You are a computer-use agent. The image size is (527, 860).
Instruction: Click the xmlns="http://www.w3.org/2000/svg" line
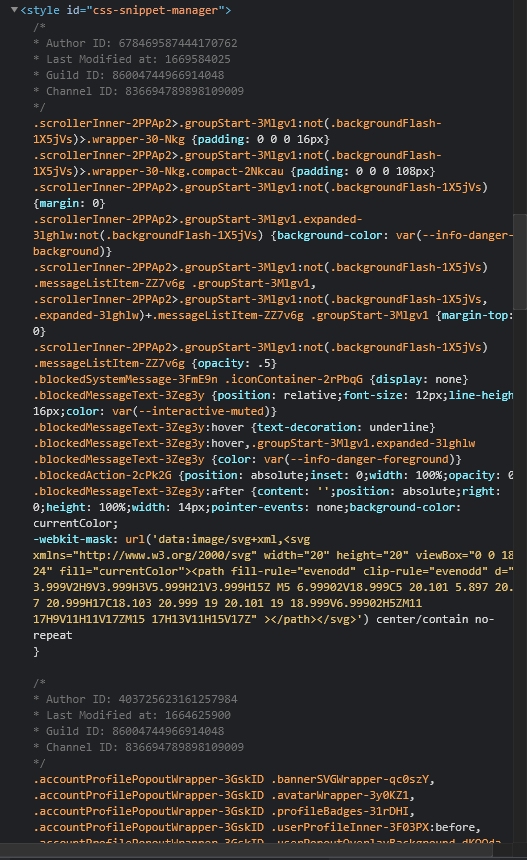click(x=273, y=555)
